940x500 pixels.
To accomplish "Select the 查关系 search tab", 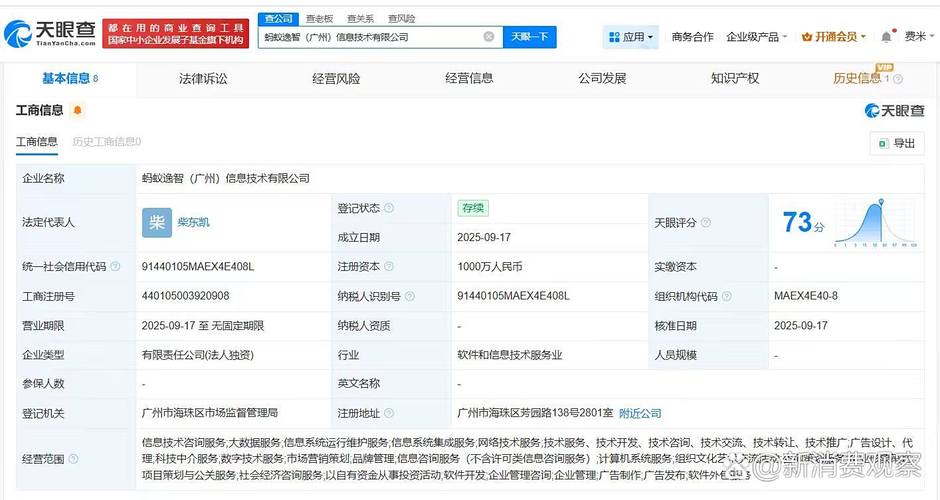I will pyautogui.click(x=360, y=19).
